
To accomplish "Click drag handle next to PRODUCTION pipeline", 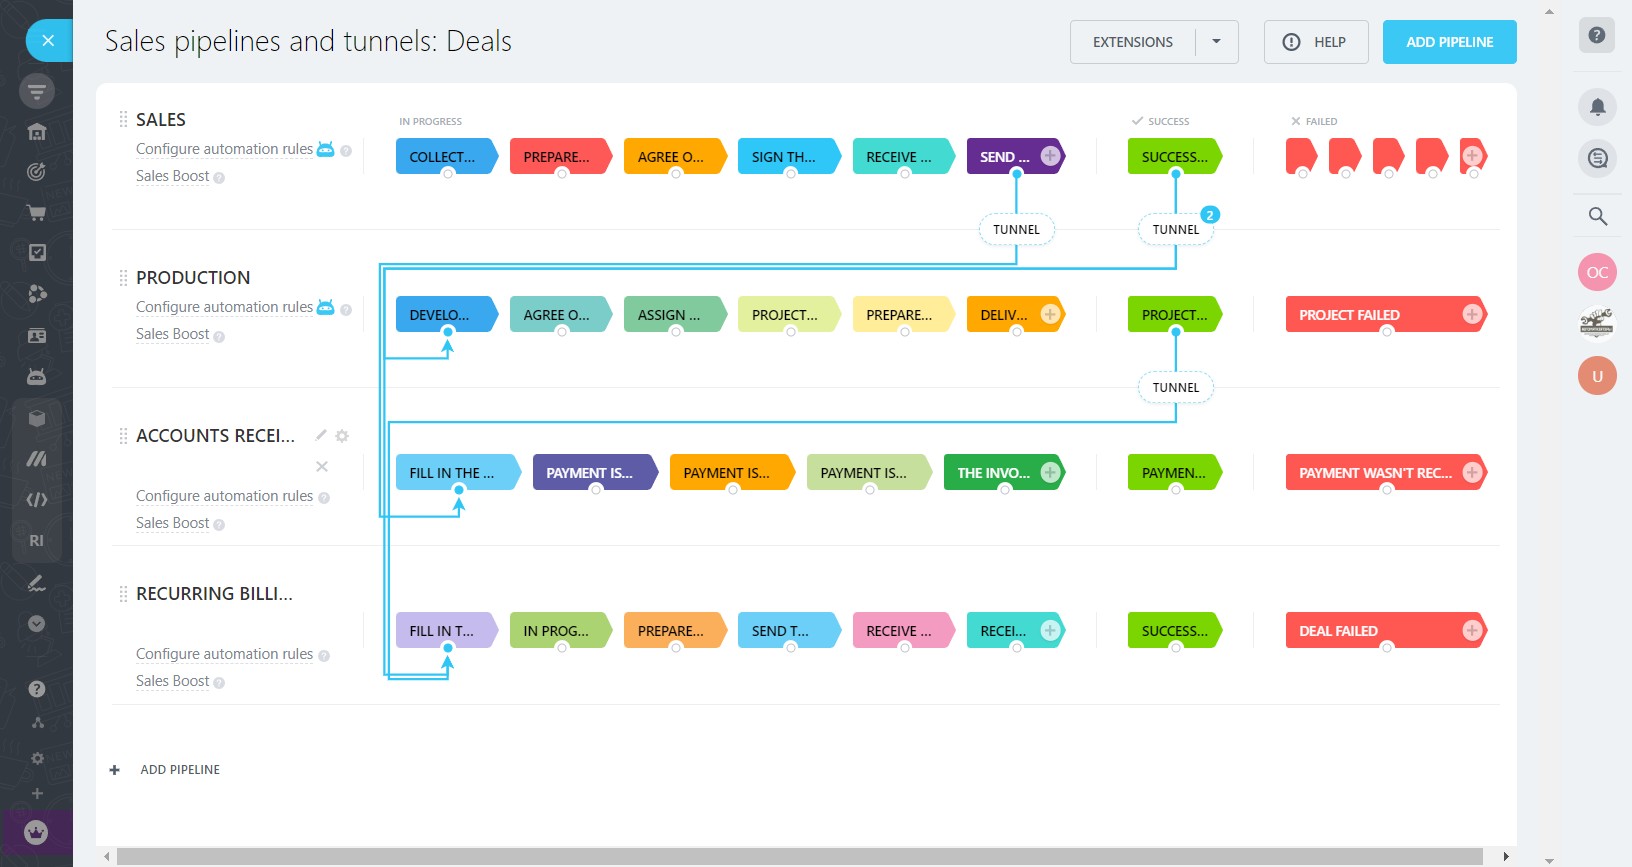I will click(123, 278).
